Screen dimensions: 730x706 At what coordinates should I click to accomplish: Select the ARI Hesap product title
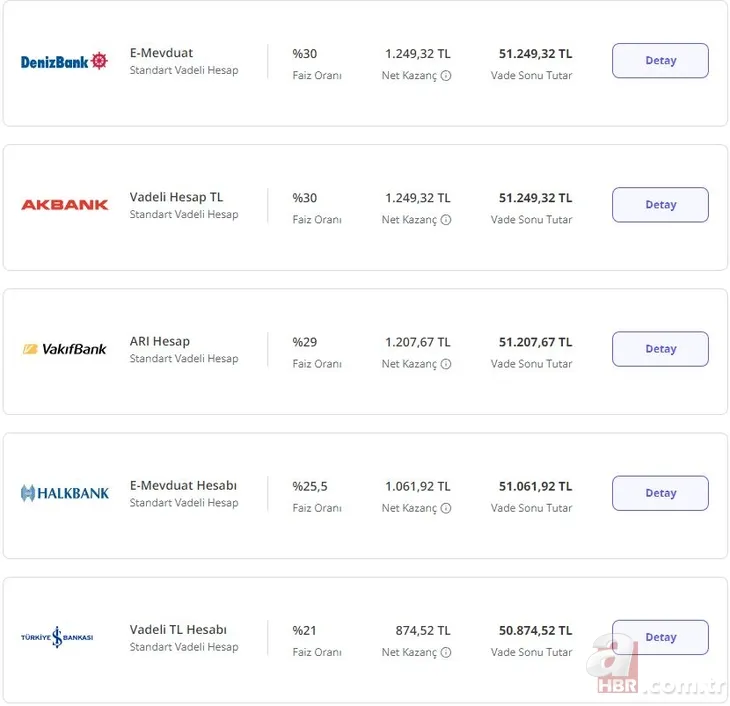160,341
